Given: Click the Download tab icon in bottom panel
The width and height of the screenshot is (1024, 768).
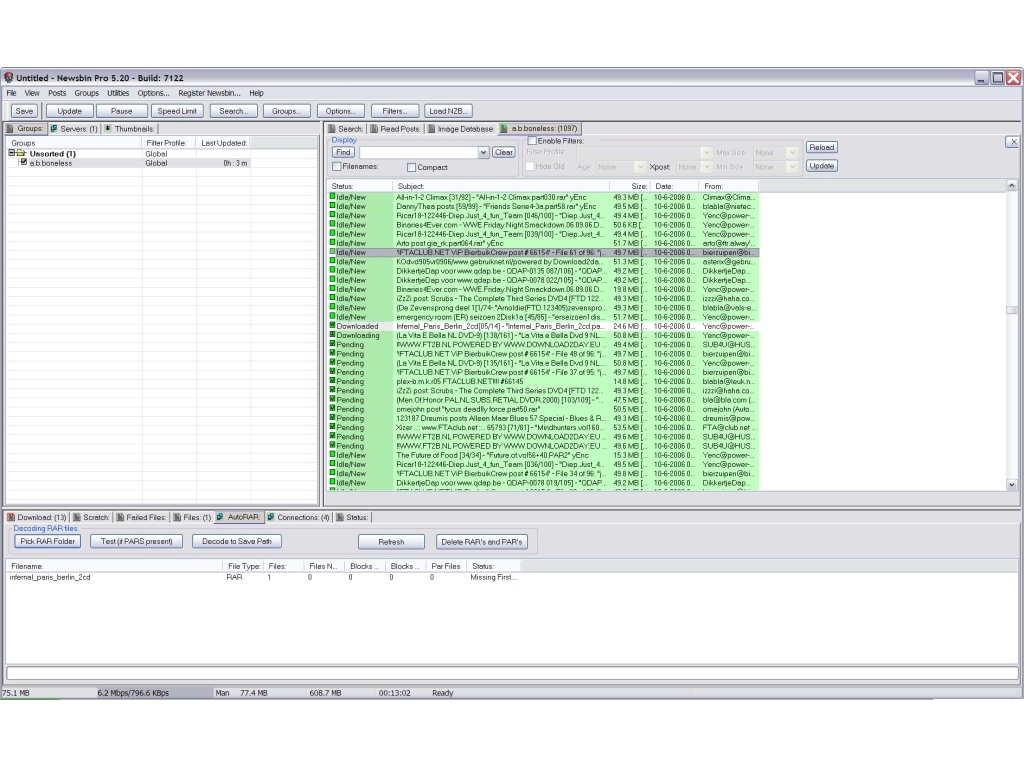Looking at the screenshot, I should coord(12,517).
